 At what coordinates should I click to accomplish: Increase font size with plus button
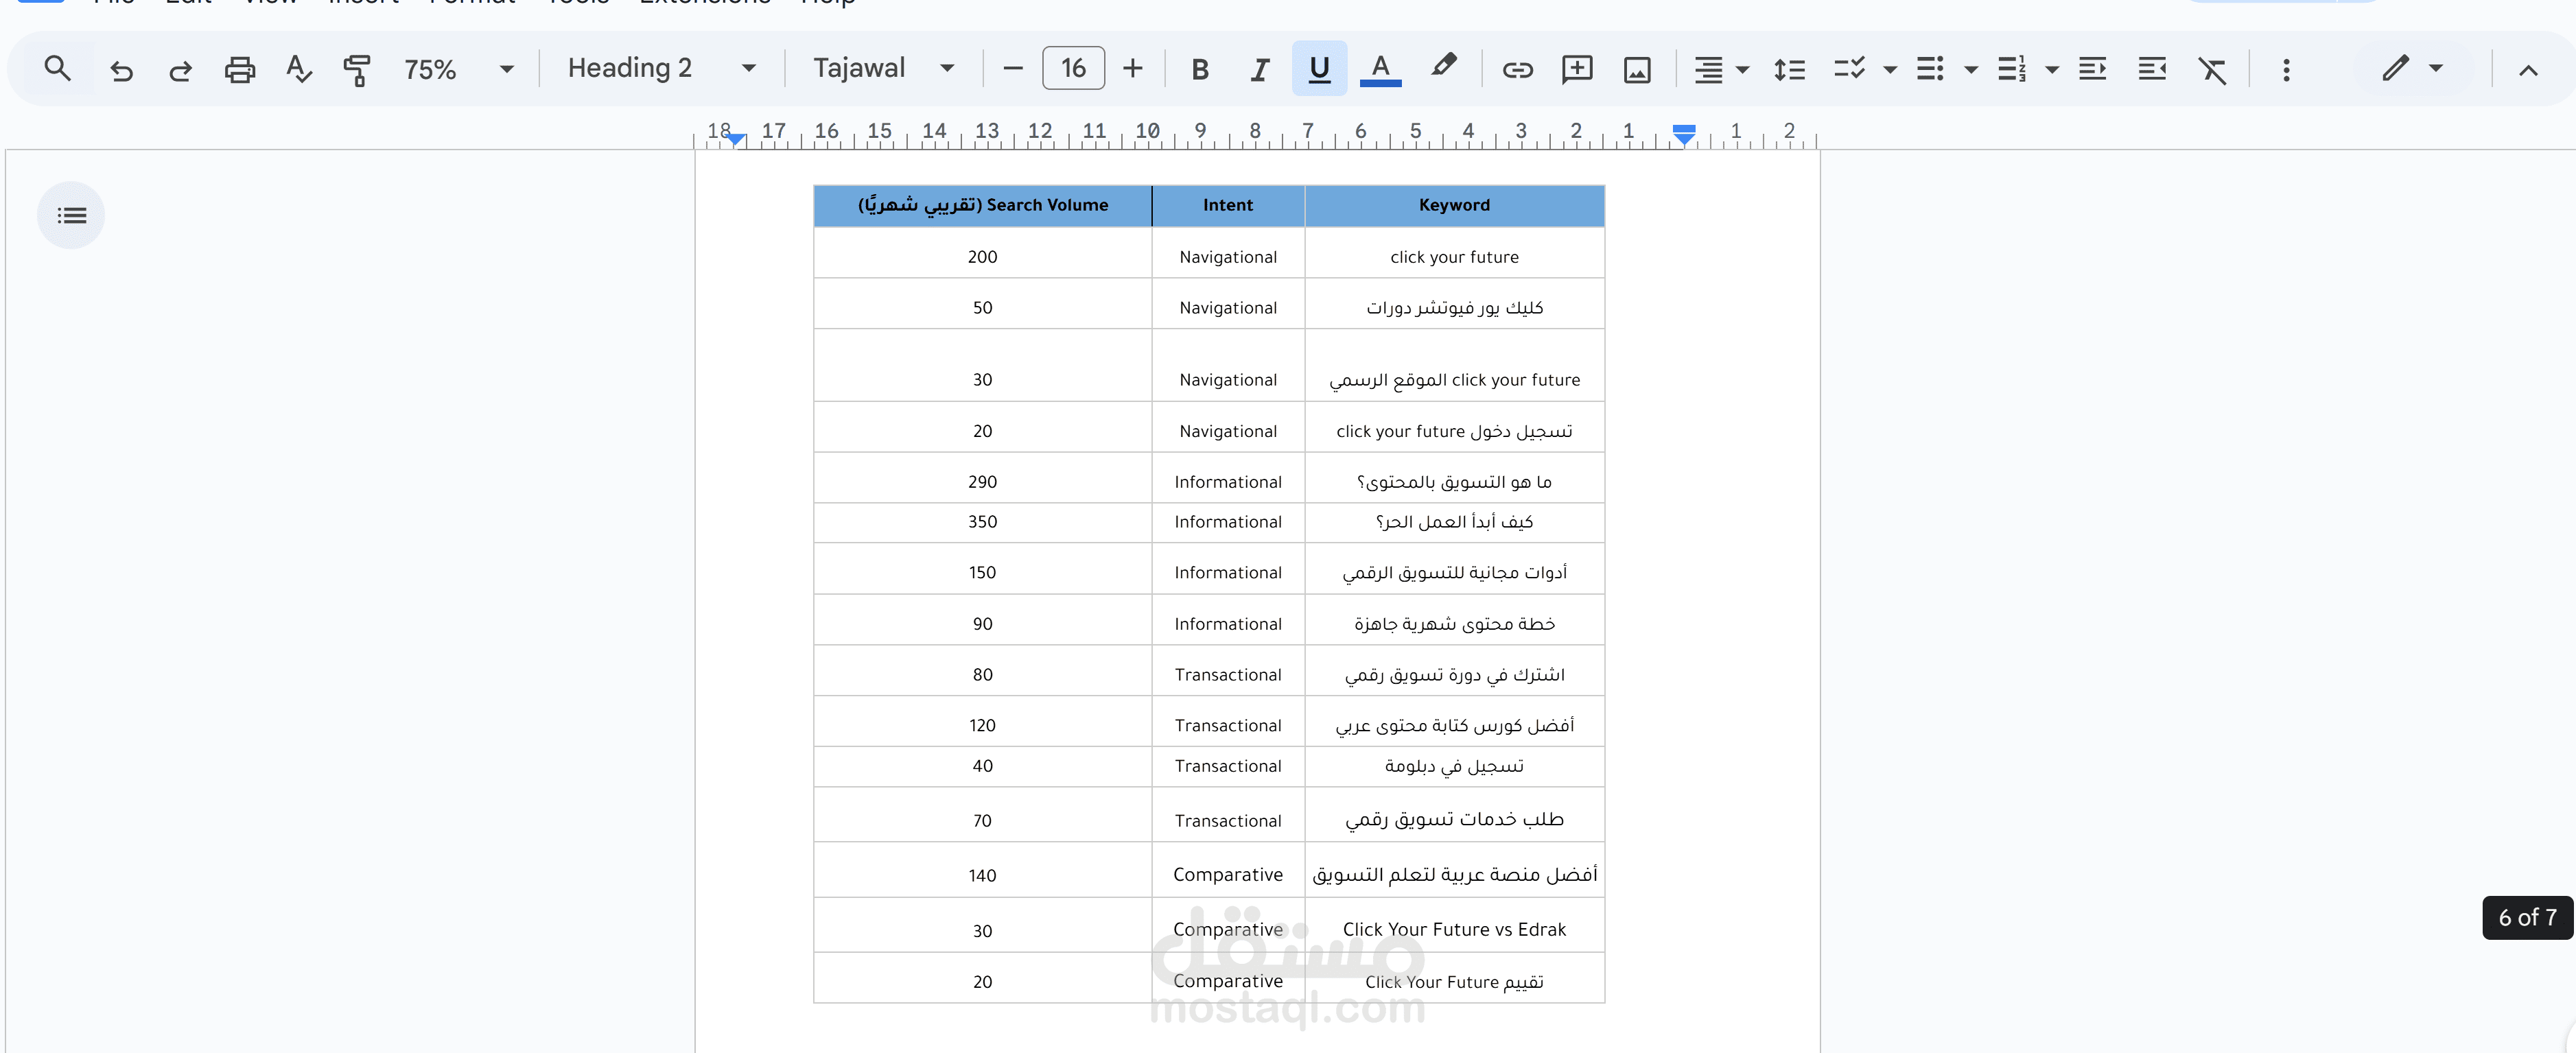point(1133,69)
